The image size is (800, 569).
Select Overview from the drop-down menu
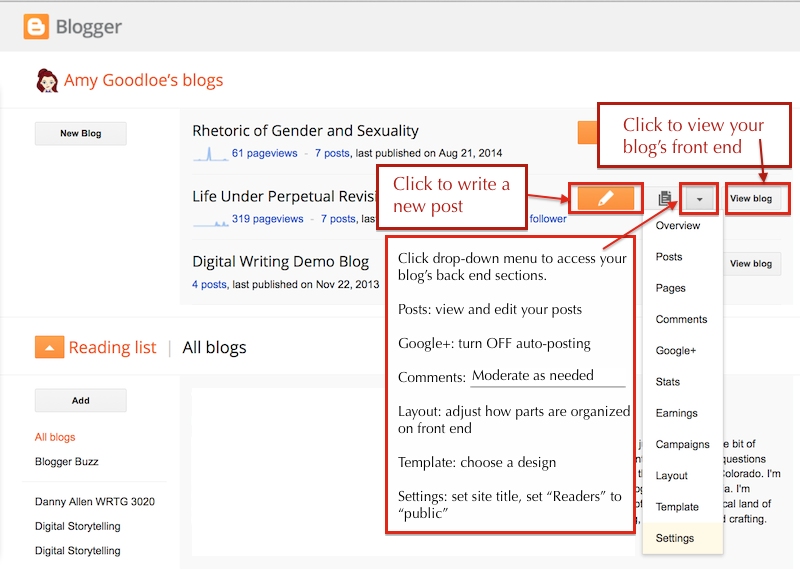[678, 226]
